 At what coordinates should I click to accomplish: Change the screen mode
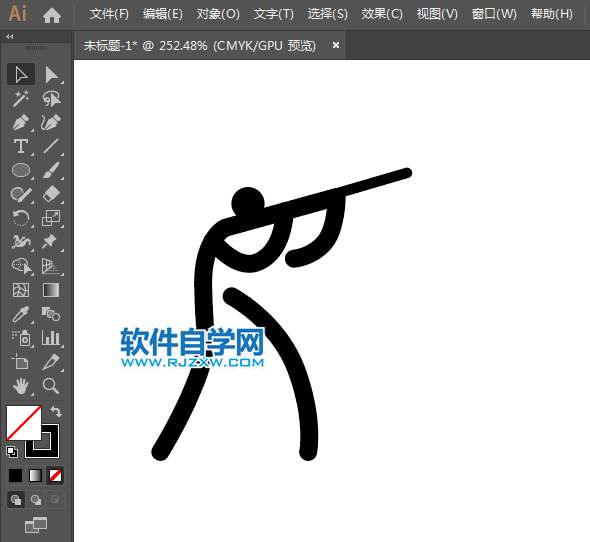click(x=36, y=525)
